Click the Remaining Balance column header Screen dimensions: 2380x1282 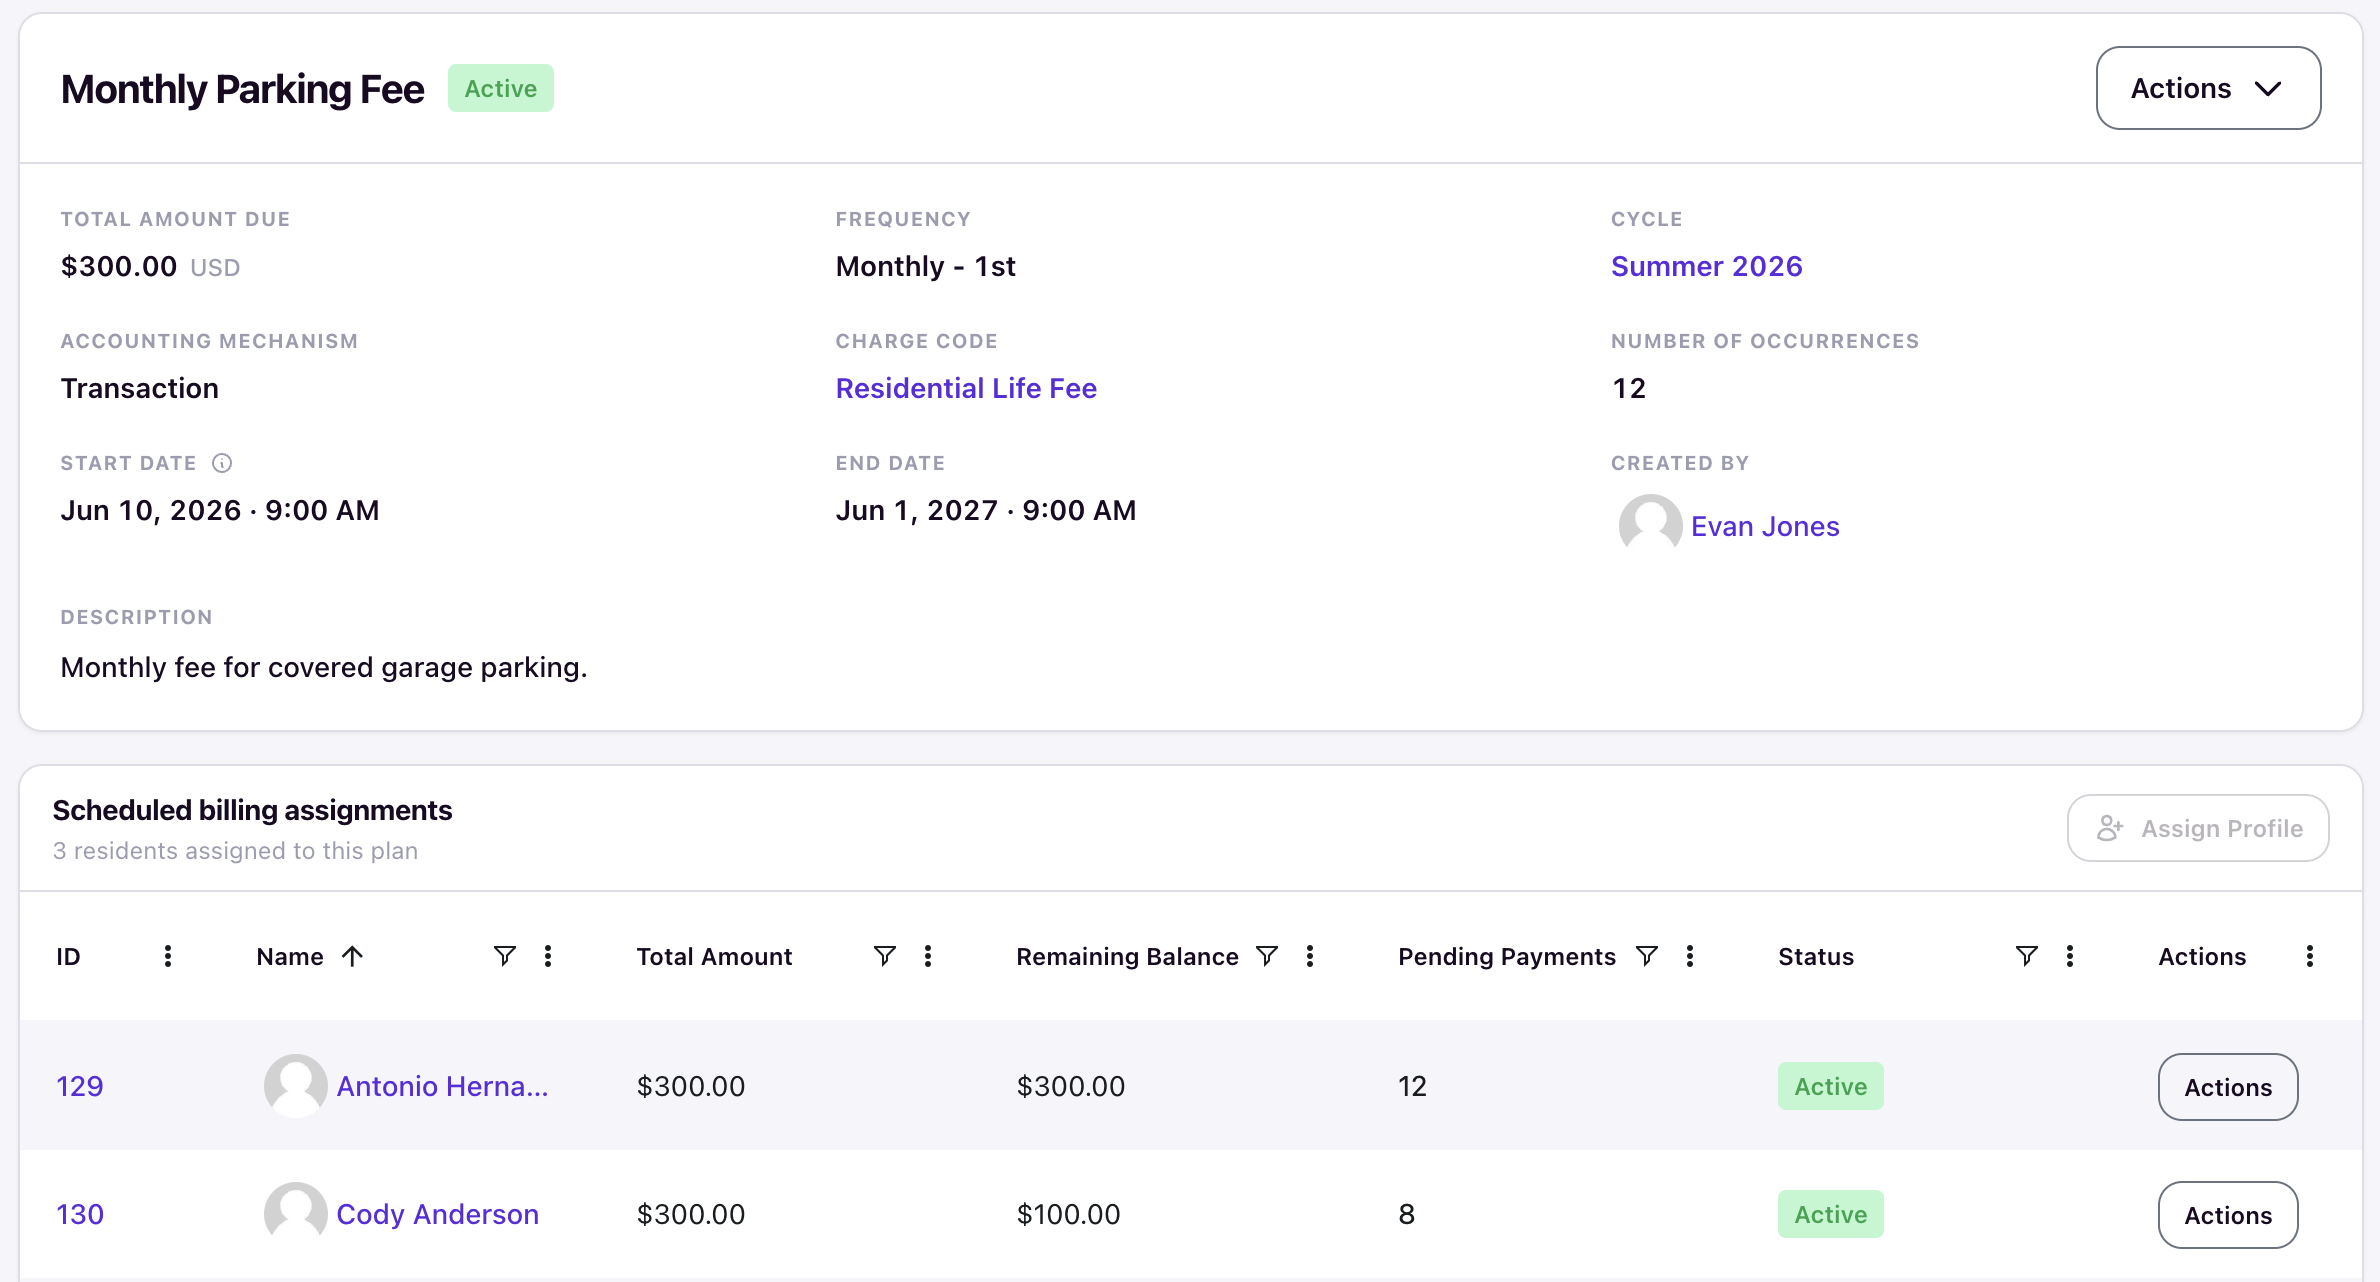click(x=1127, y=956)
